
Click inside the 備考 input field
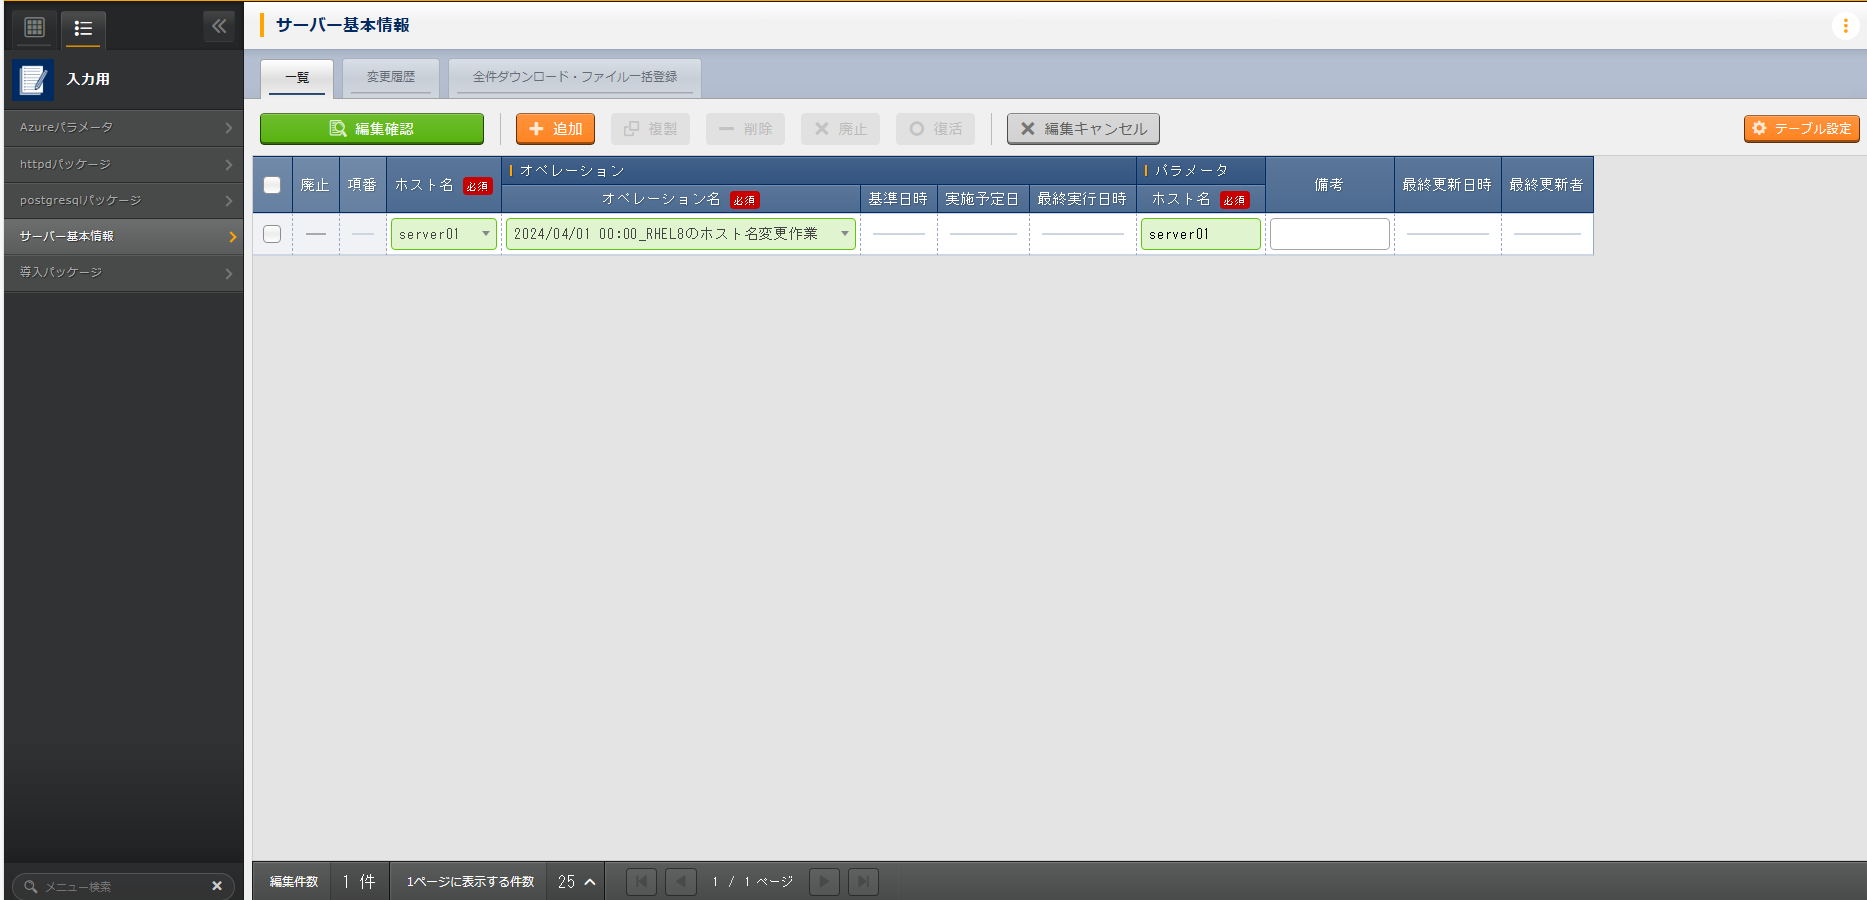[x=1329, y=233]
